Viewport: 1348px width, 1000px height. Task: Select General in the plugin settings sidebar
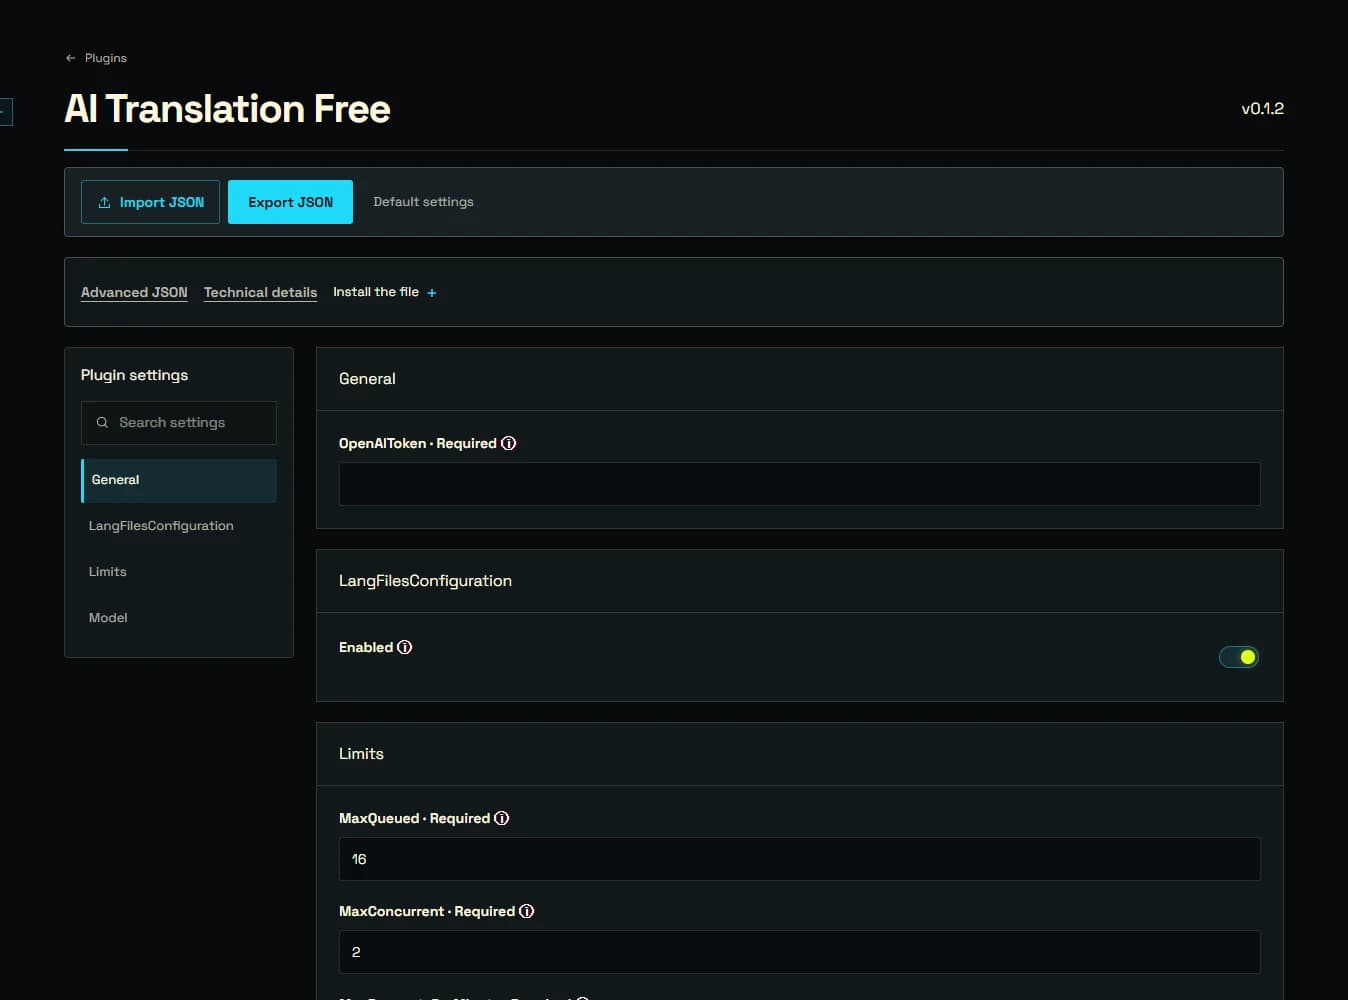click(179, 480)
